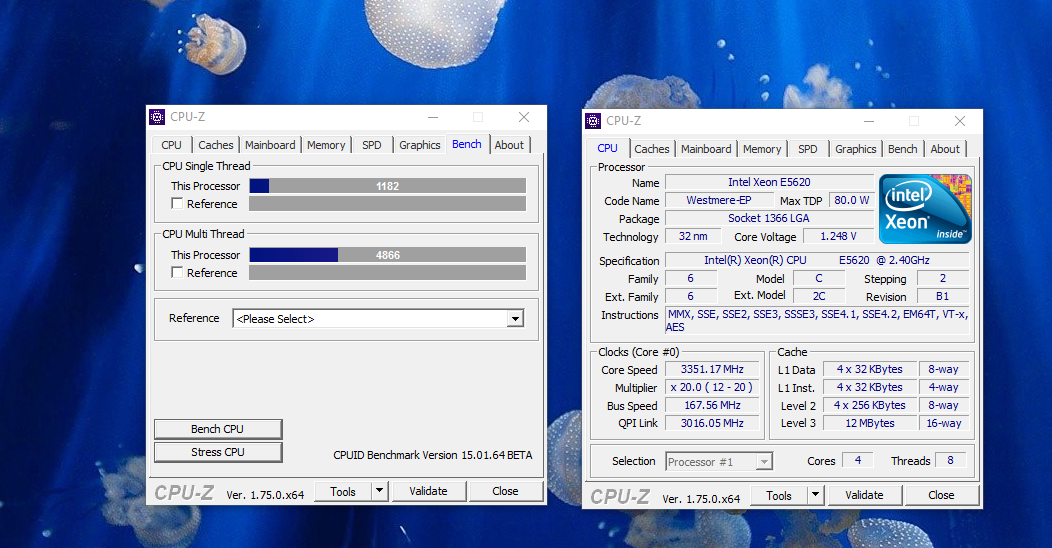This screenshot has height=548, width=1052.
Task: Click Level 3 value 12 MBytes
Action: tap(870, 423)
